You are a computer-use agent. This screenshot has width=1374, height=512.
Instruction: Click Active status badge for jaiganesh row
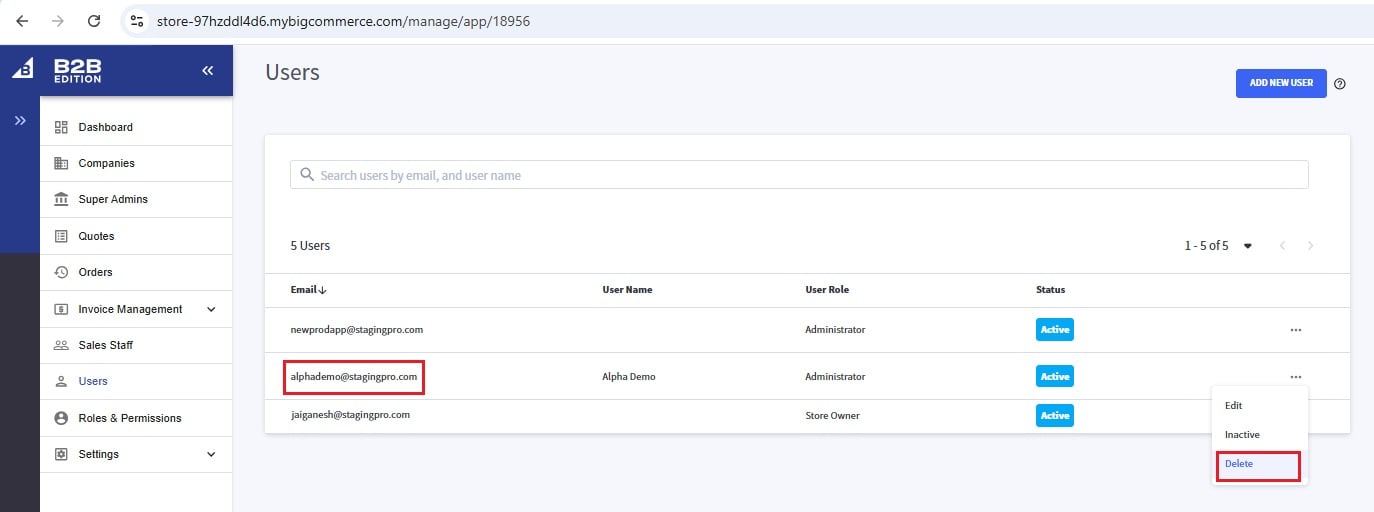point(1054,415)
